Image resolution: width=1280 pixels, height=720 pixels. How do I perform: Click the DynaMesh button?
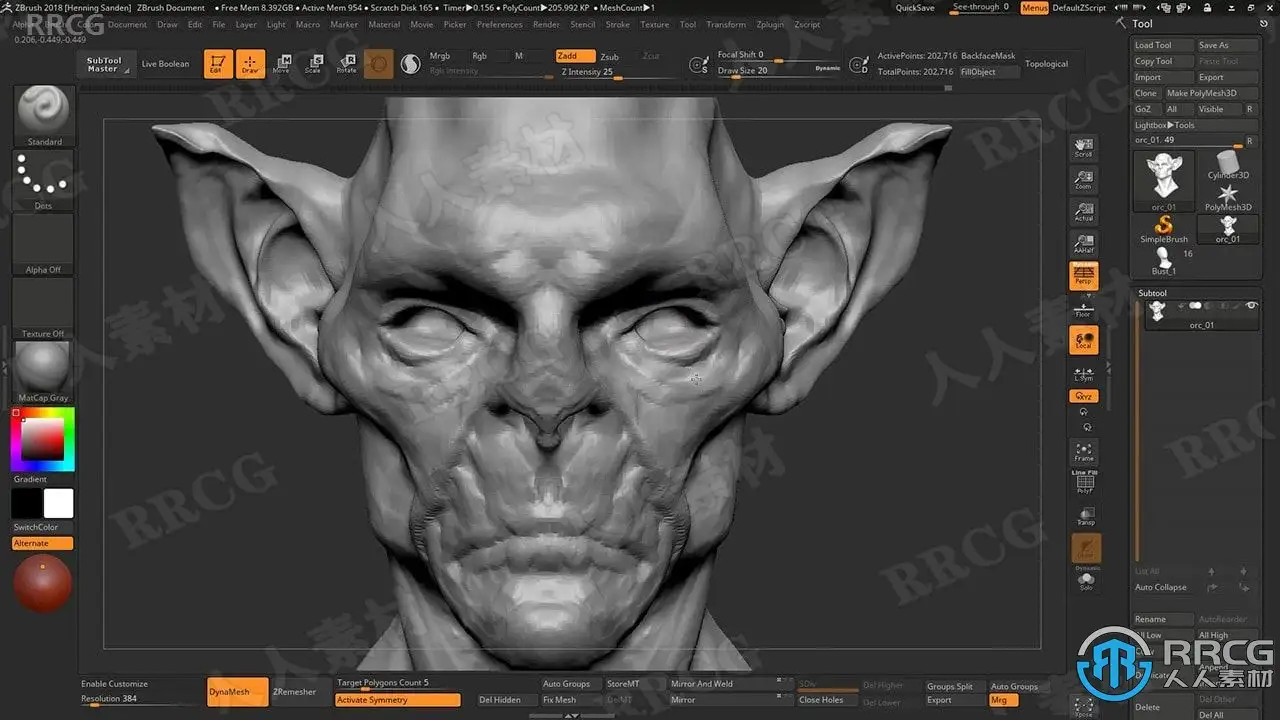click(237, 692)
